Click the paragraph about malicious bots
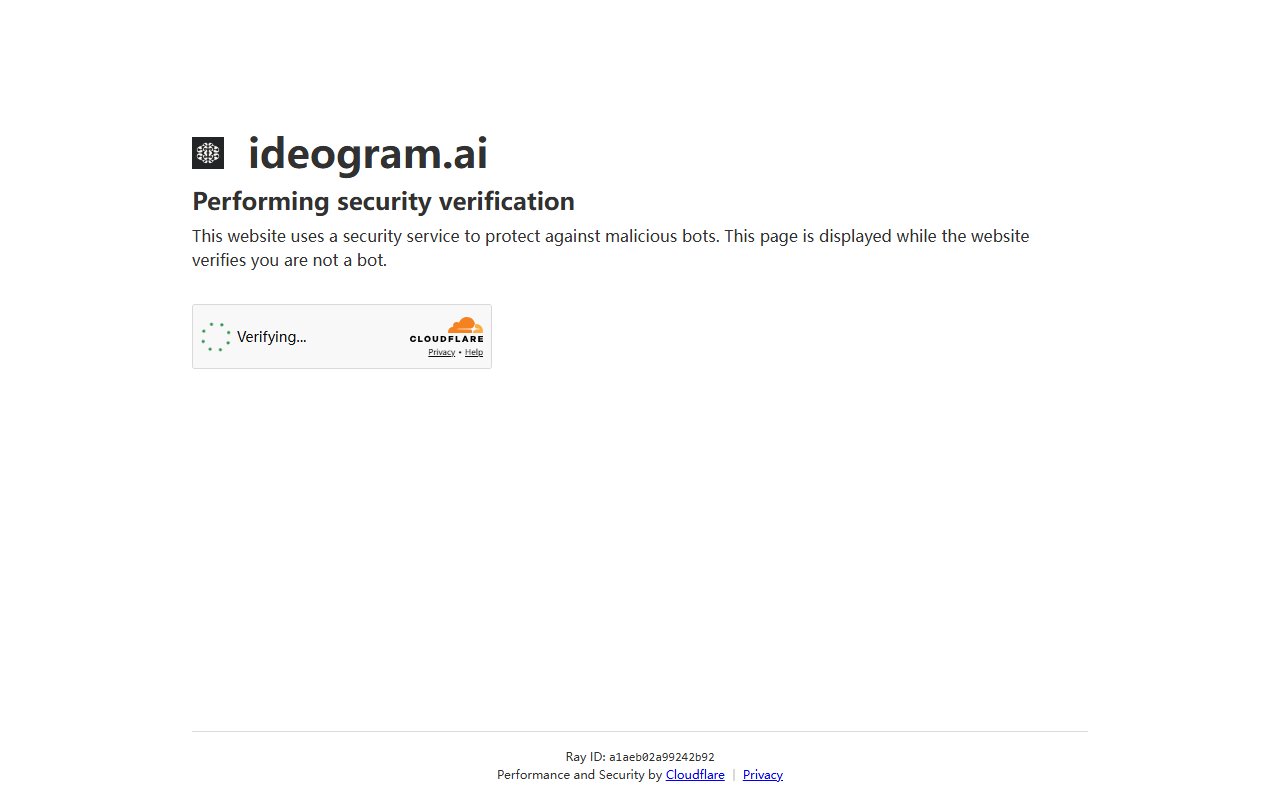The image size is (1280, 800). pyautogui.click(x=610, y=248)
